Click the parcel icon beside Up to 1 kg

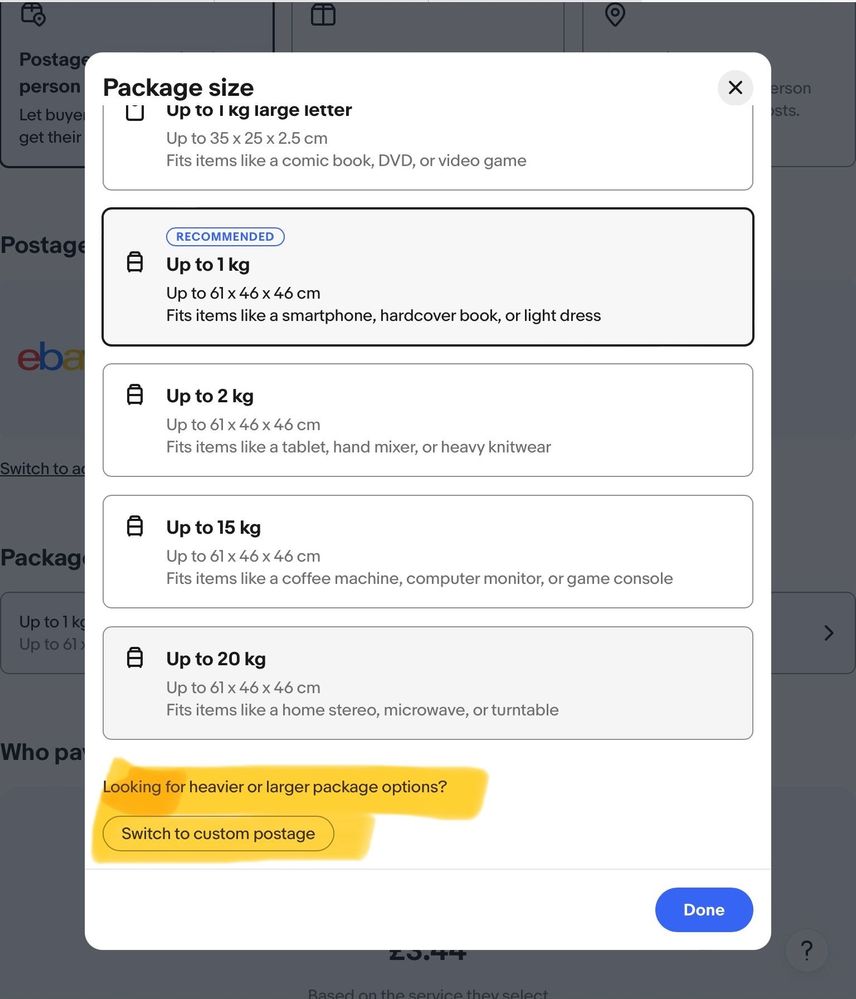(x=135, y=263)
